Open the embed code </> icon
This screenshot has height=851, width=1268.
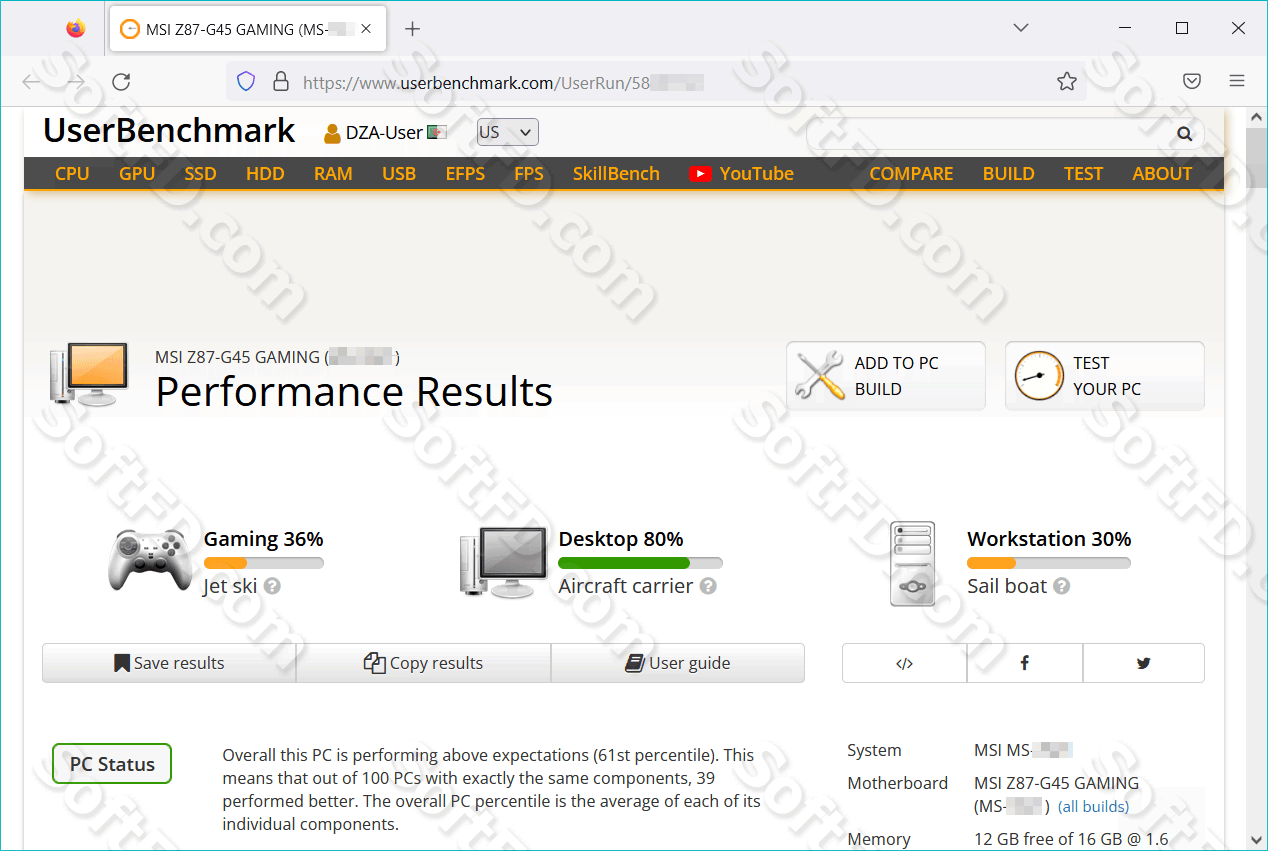pos(904,662)
